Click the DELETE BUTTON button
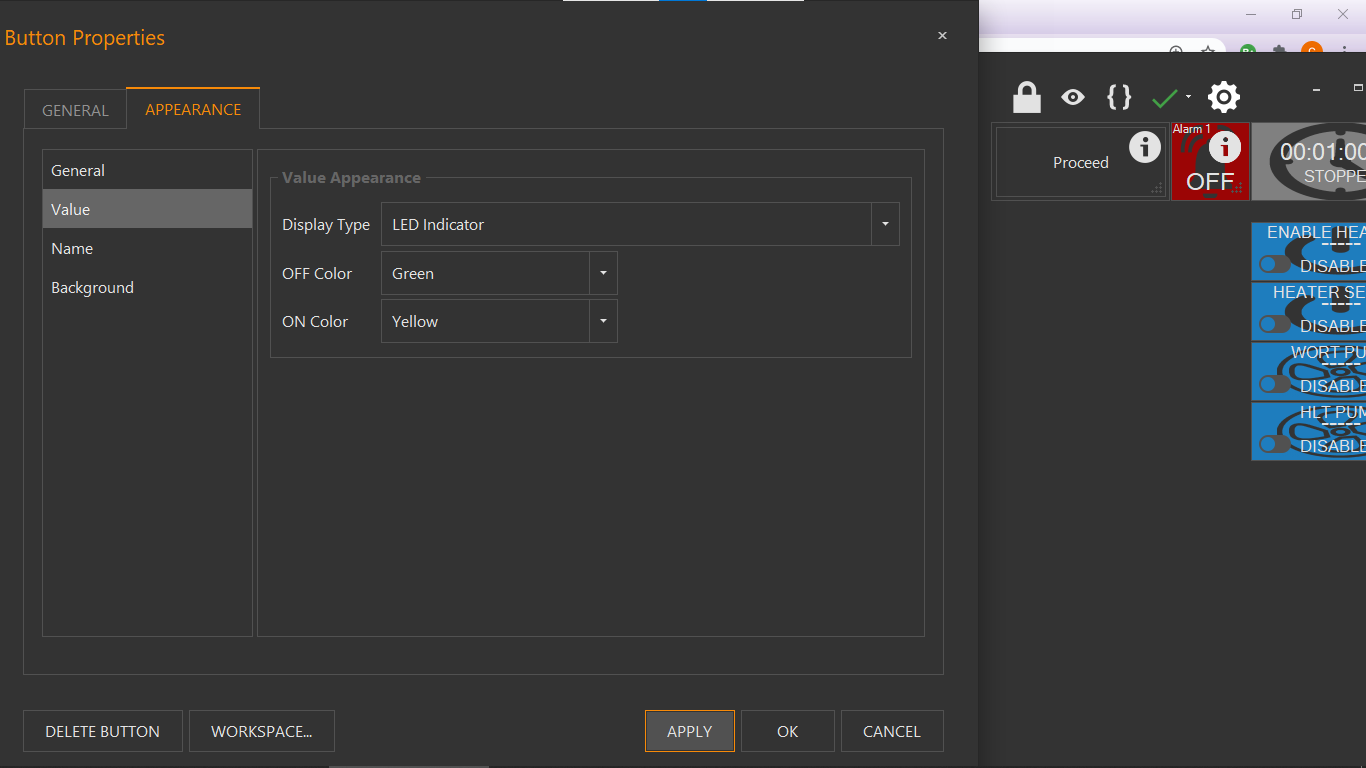1366x768 pixels. [x=103, y=731]
